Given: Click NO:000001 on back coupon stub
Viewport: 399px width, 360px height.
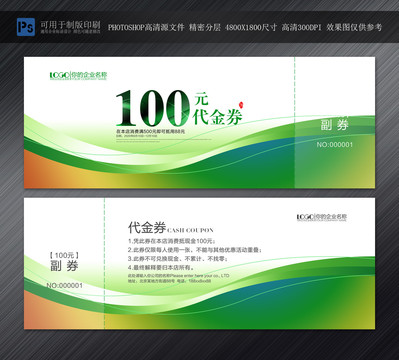Looking at the screenshot, I should coord(64,286).
